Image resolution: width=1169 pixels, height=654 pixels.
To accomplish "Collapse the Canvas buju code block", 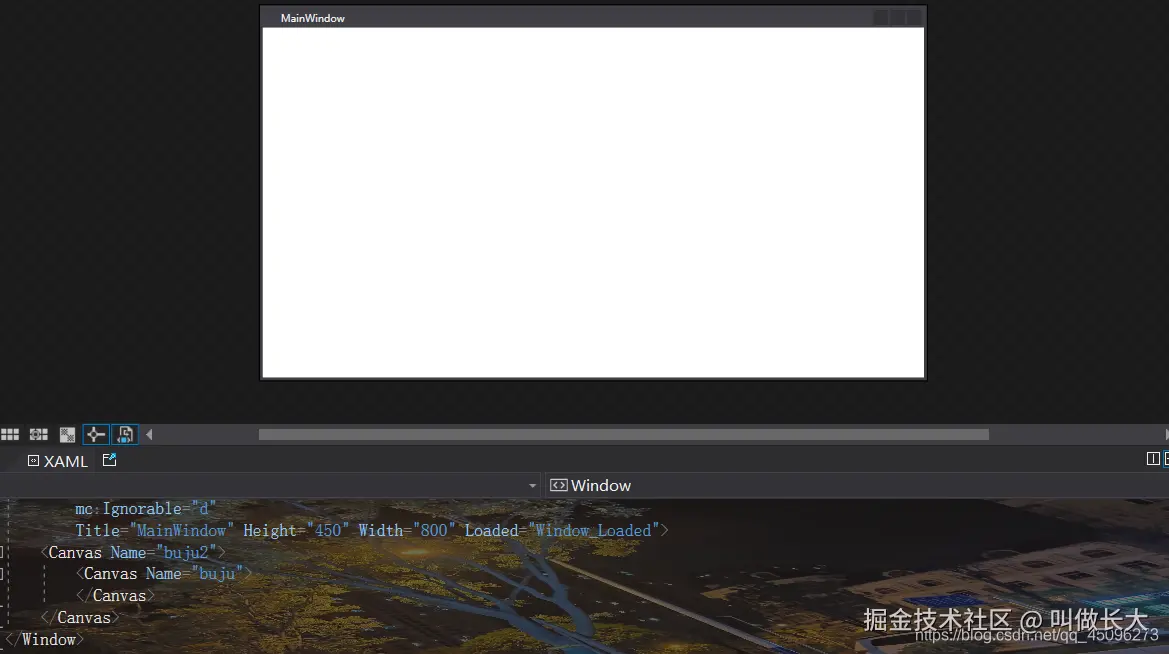I will [2, 574].
